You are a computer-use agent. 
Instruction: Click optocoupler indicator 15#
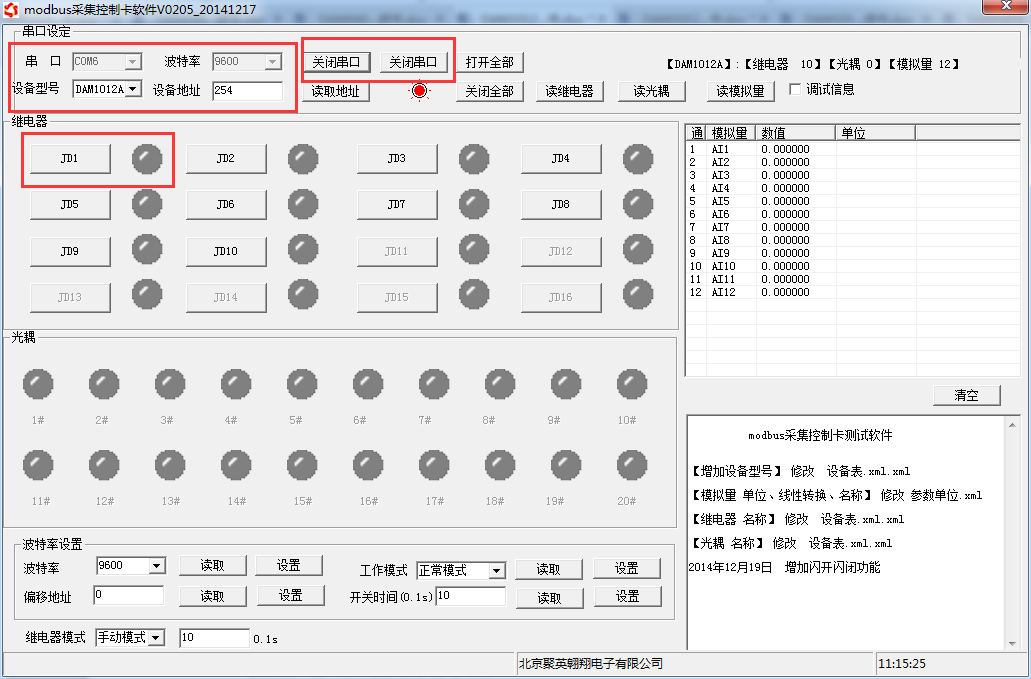point(302,465)
